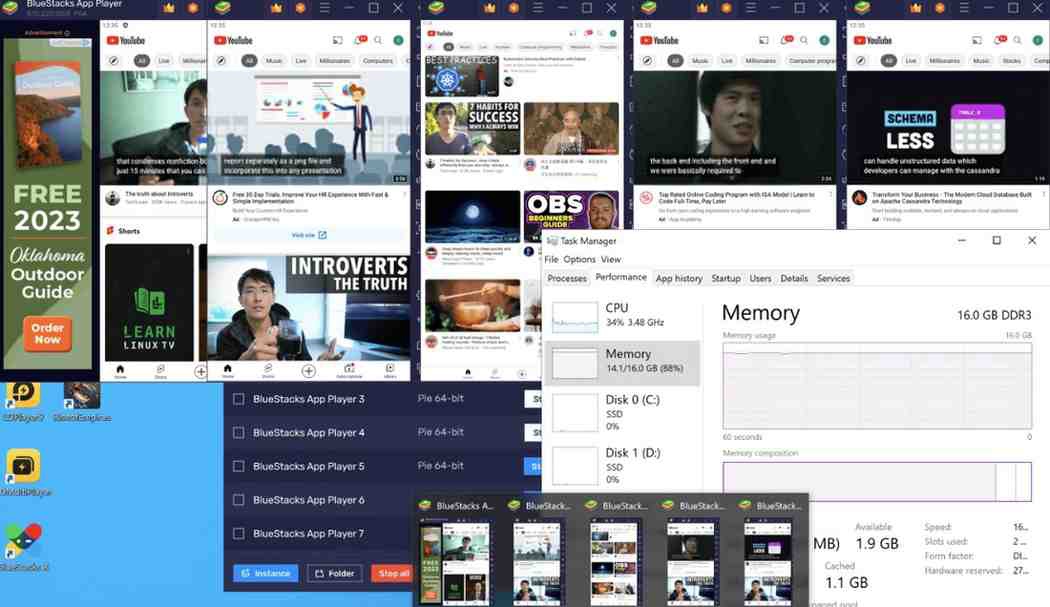Open three-dot menu on the coding program ad
1050x607 pixels.
830,195
